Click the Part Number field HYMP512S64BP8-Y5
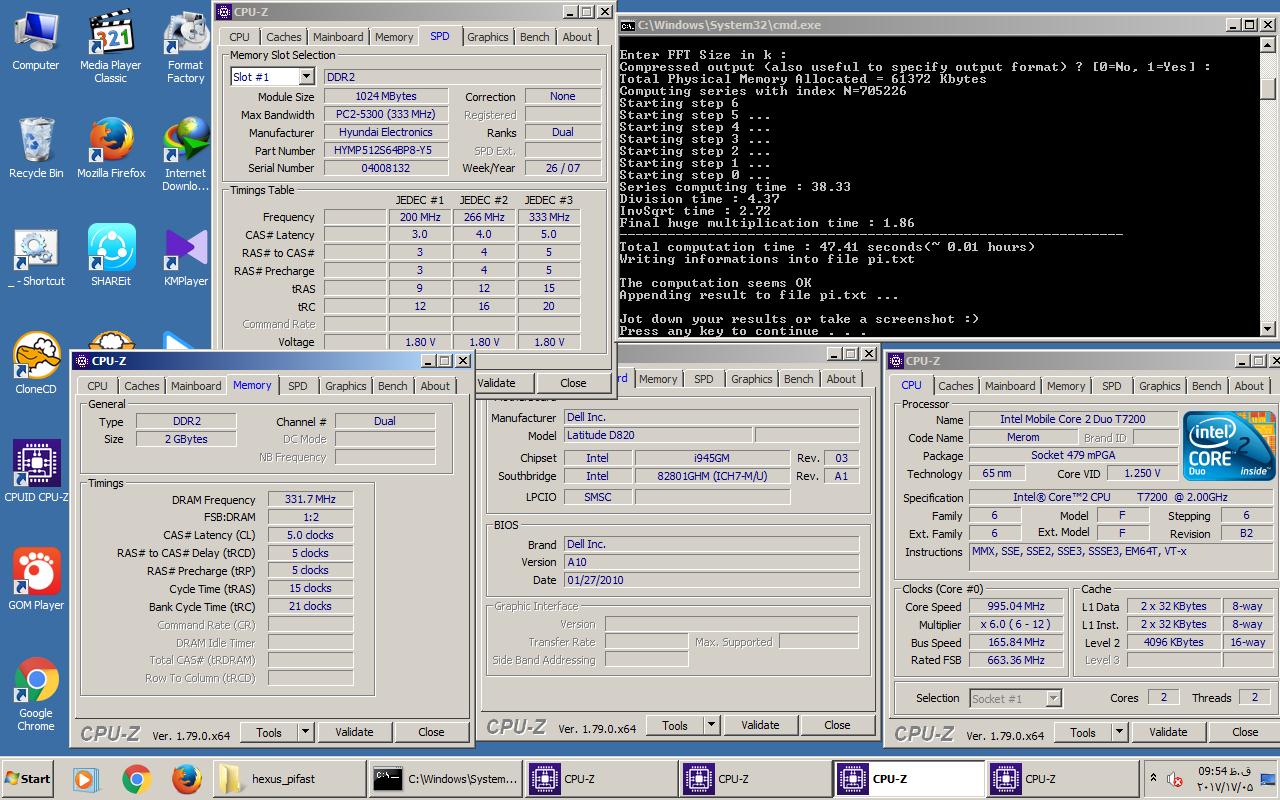This screenshot has width=1280, height=800. pyautogui.click(x=385, y=151)
